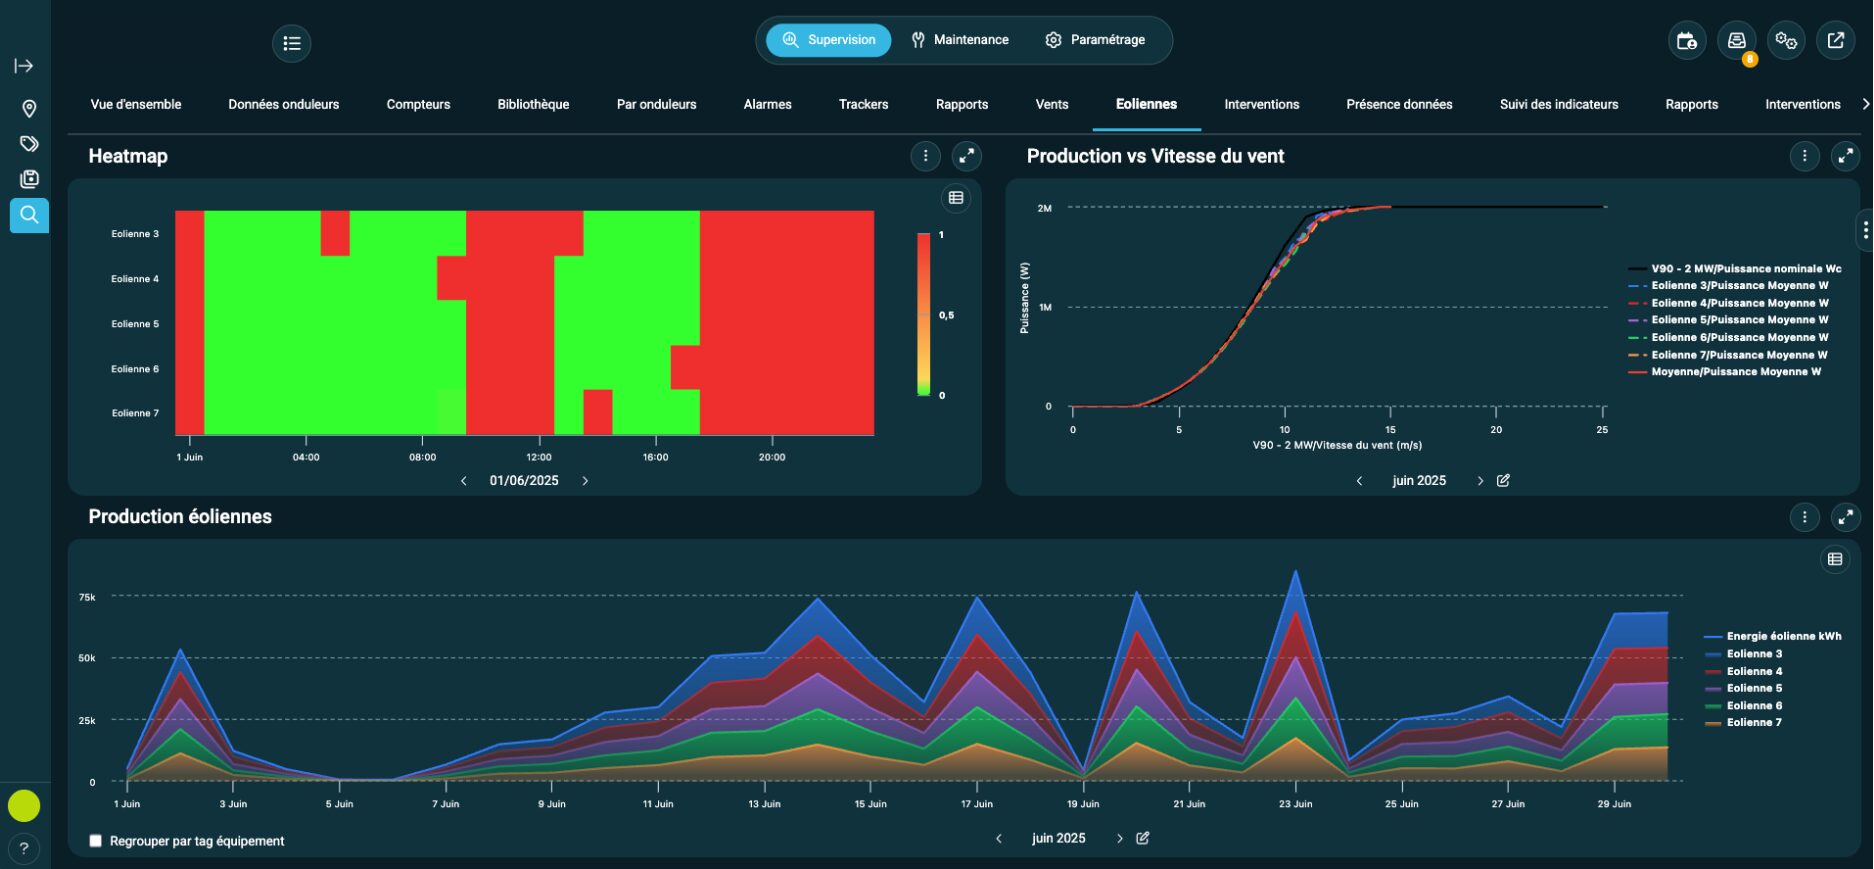Expand the collapsed left sidebar
Image resolution: width=1874 pixels, height=869 pixels.
pyautogui.click(x=24, y=66)
